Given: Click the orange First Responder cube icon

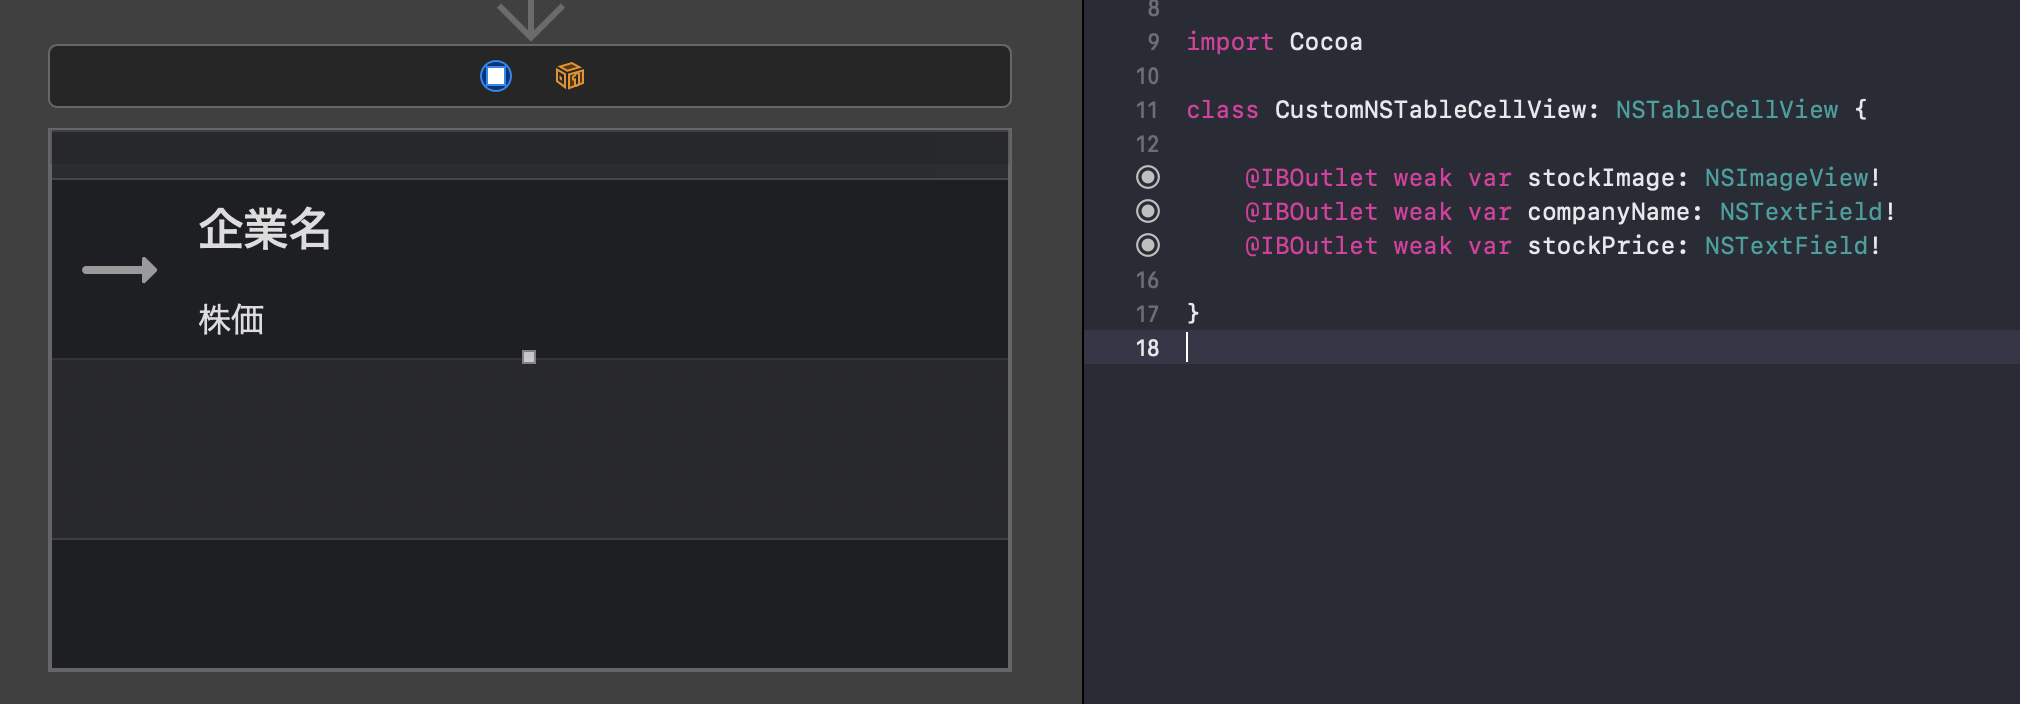Looking at the screenshot, I should tap(570, 76).
